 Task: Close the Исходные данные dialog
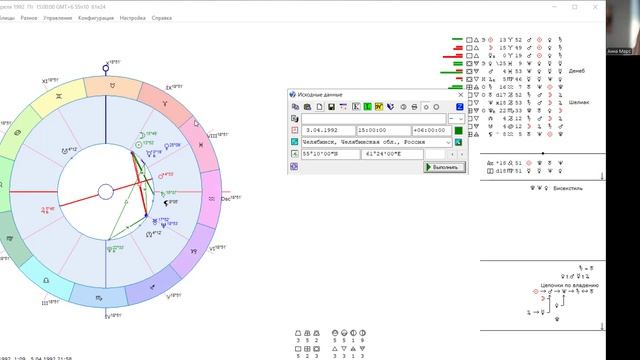[x=461, y=95]
